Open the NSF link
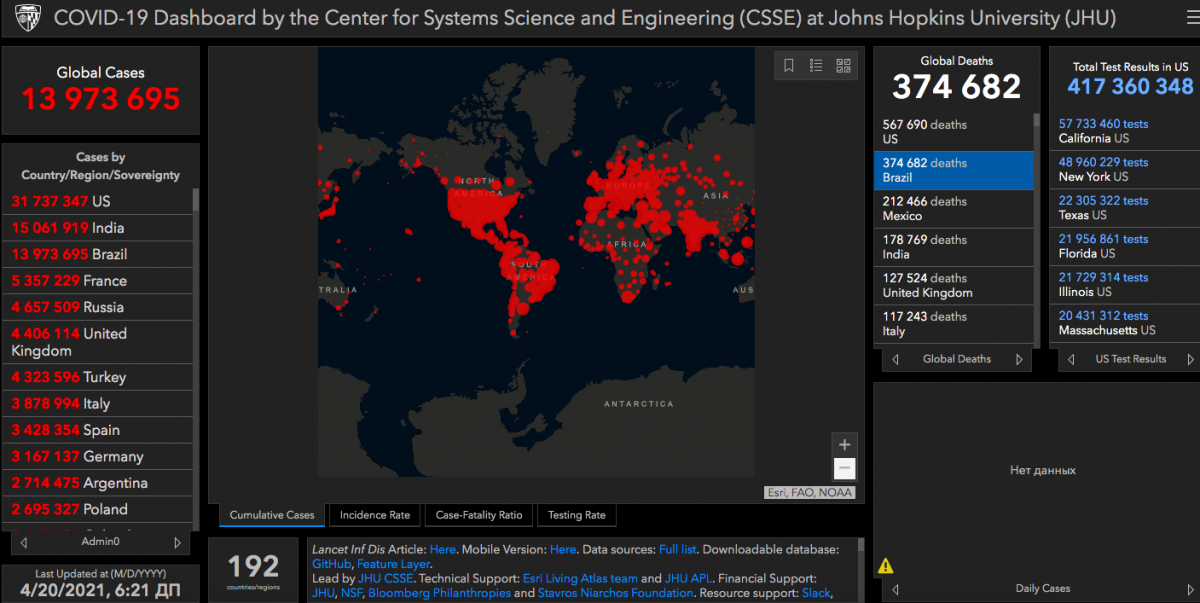 [352, 593]
